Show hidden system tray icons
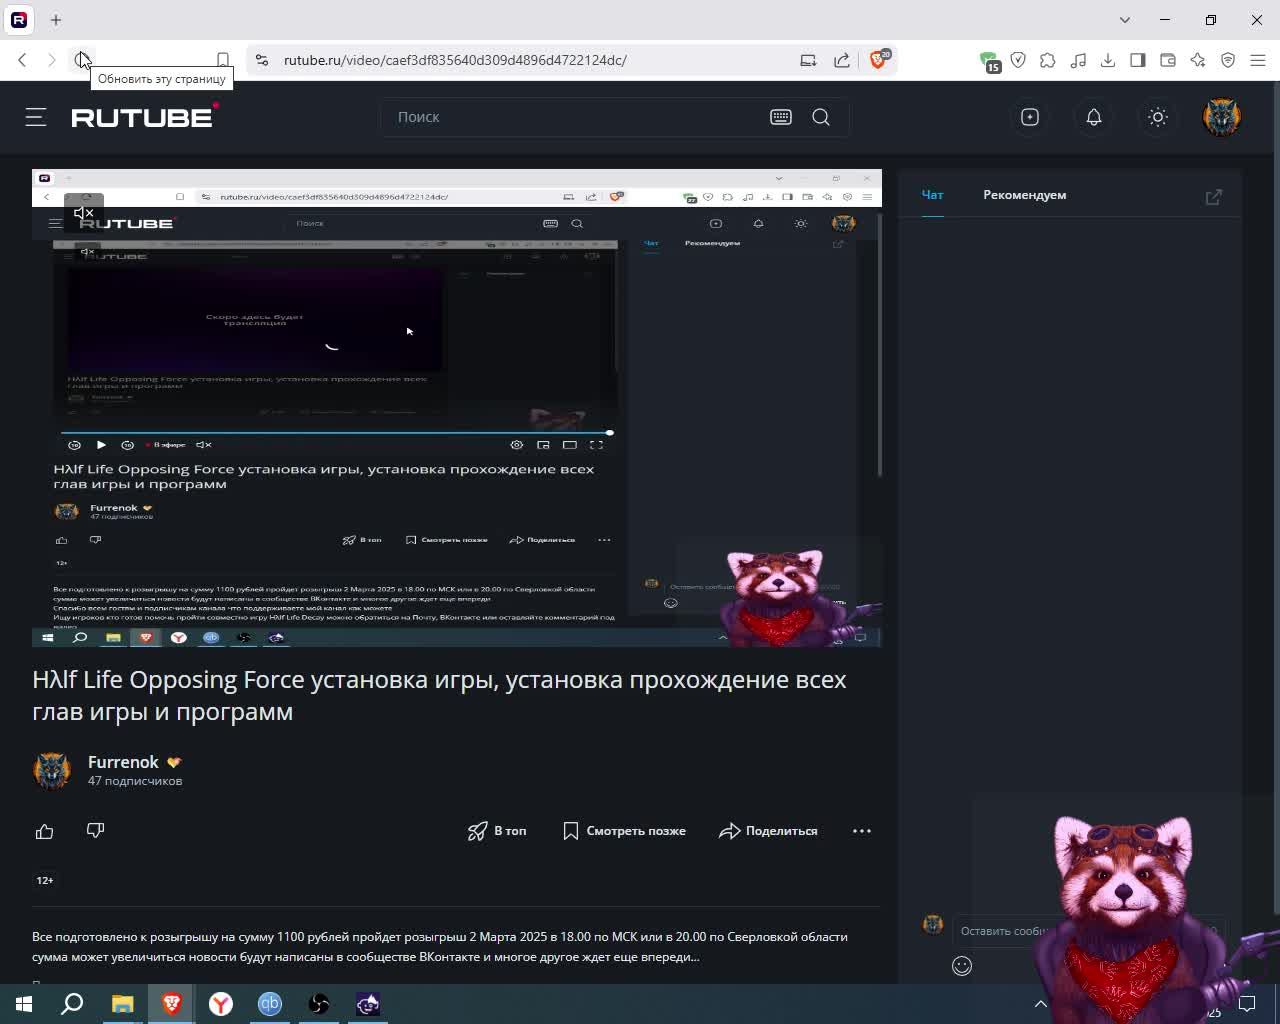The width and height of the screenshot is (1280, 1024). (x=1041, y=1004)
